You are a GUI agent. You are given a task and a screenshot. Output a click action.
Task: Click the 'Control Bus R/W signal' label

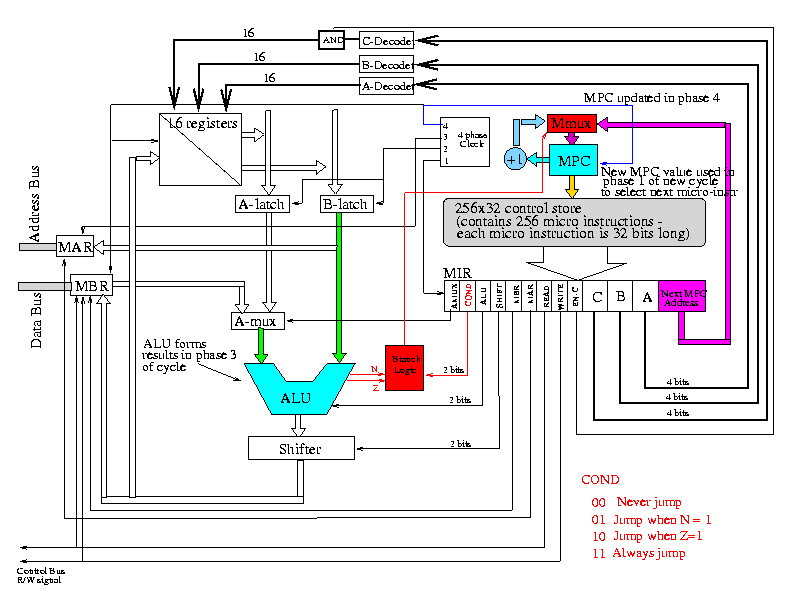[x=40, y=575]
